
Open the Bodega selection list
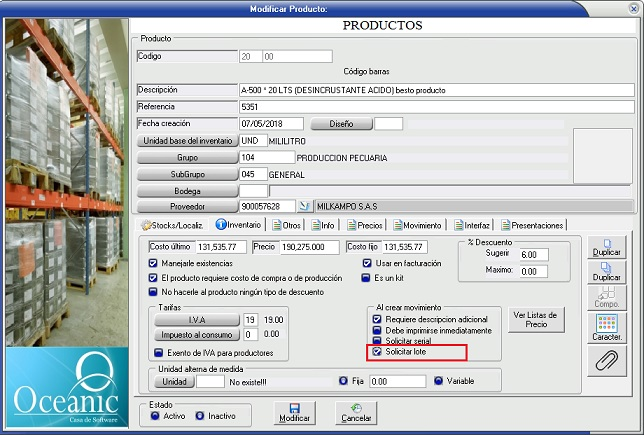(x=187, y=190)
